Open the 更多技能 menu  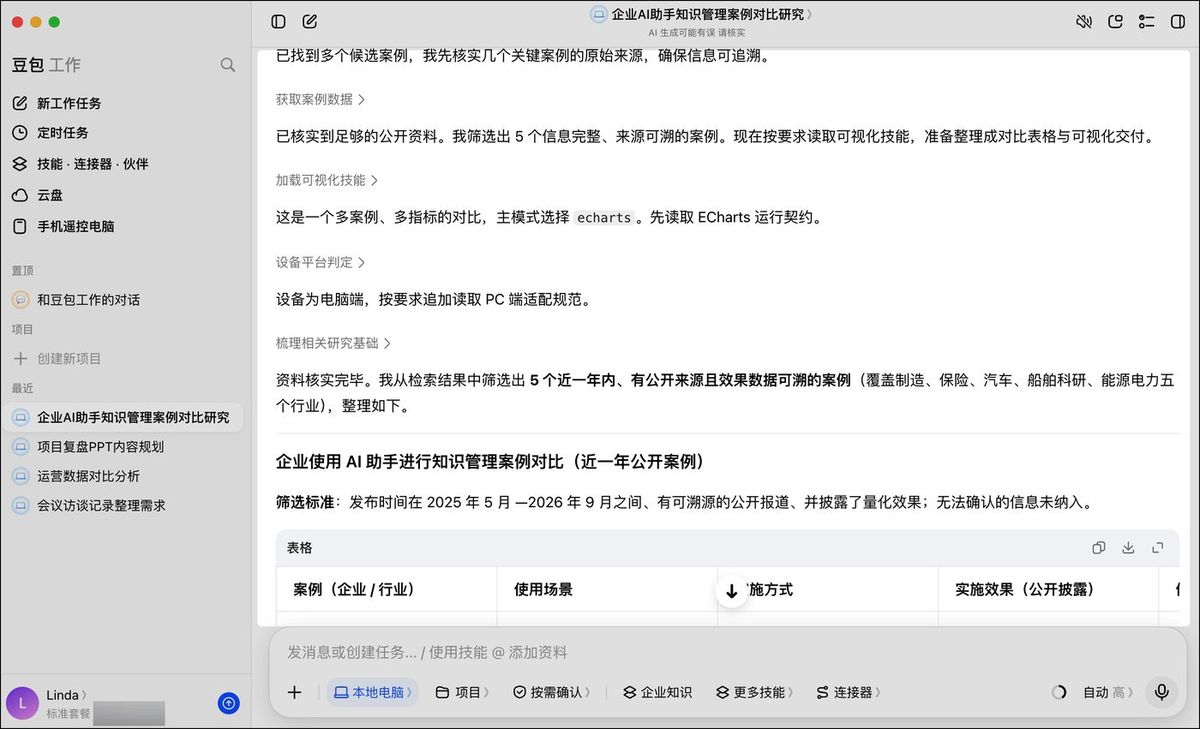click(x=755, y=692)
